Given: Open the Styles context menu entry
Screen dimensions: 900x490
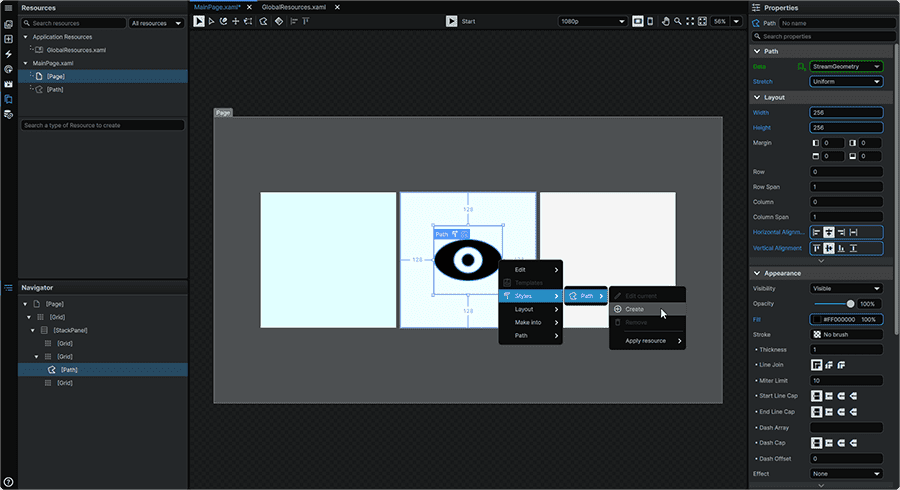Looking at the screenshot, I should point(530,296).
